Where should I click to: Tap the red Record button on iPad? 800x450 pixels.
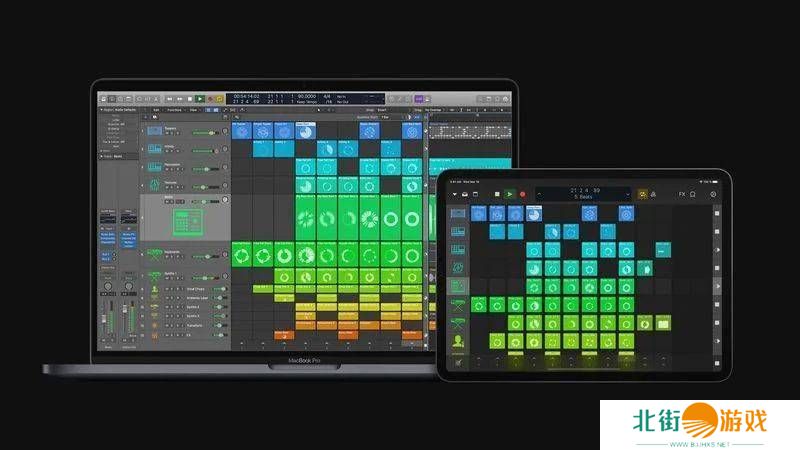point(524,193)
